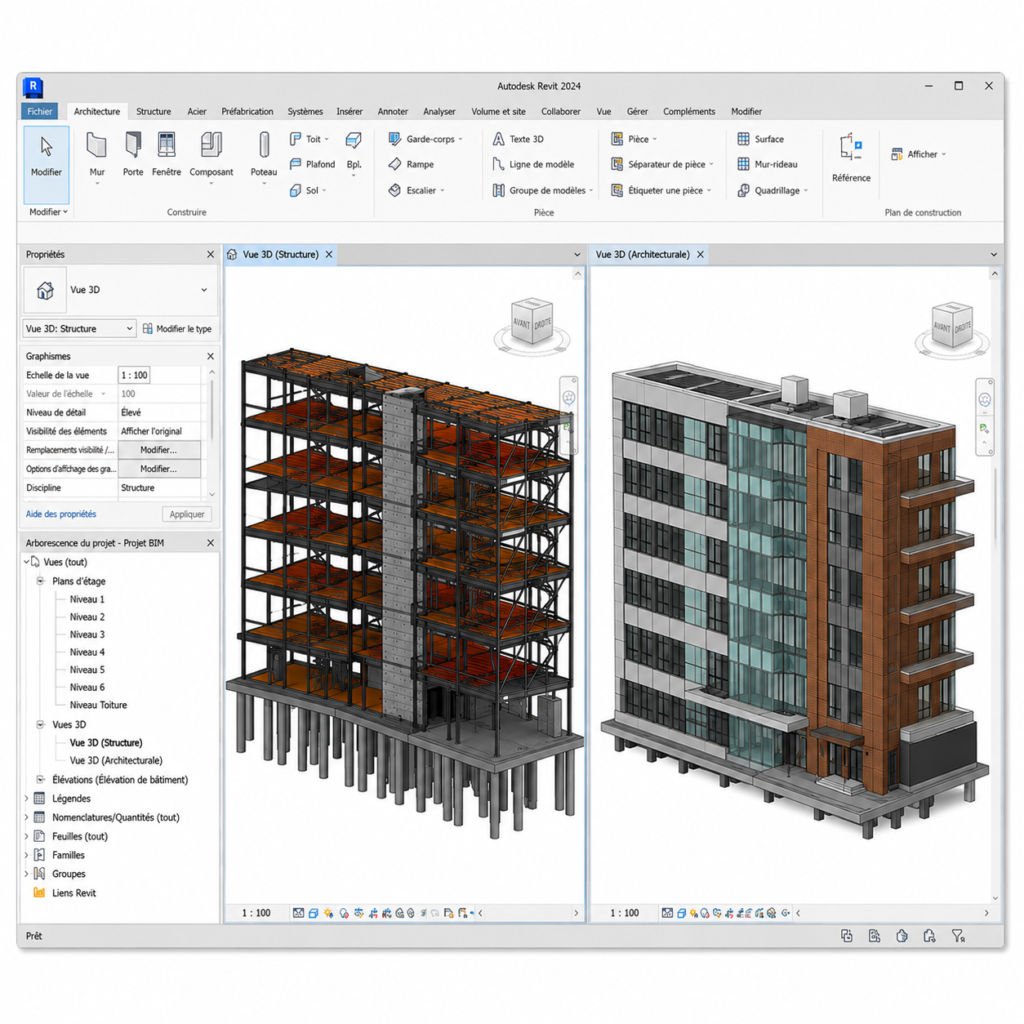Screen dimensions: 1024x1024
Task: Open the Aide des propriétés link
Action: 61,514
